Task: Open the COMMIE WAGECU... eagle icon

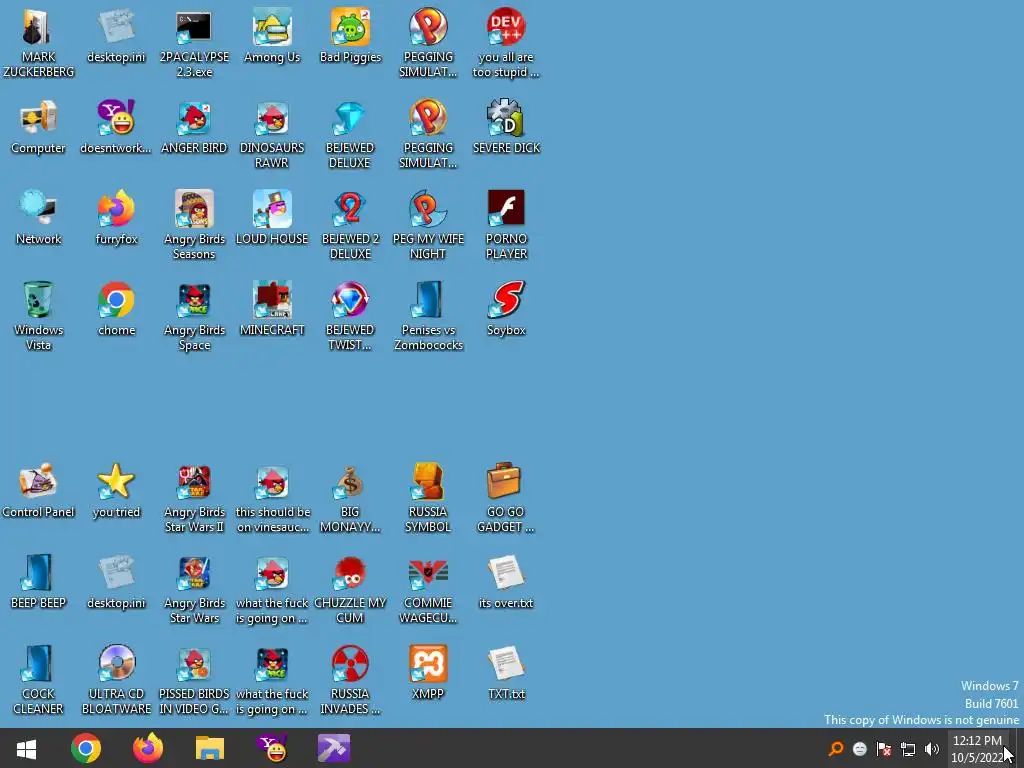Action: (x=428, y=573)
